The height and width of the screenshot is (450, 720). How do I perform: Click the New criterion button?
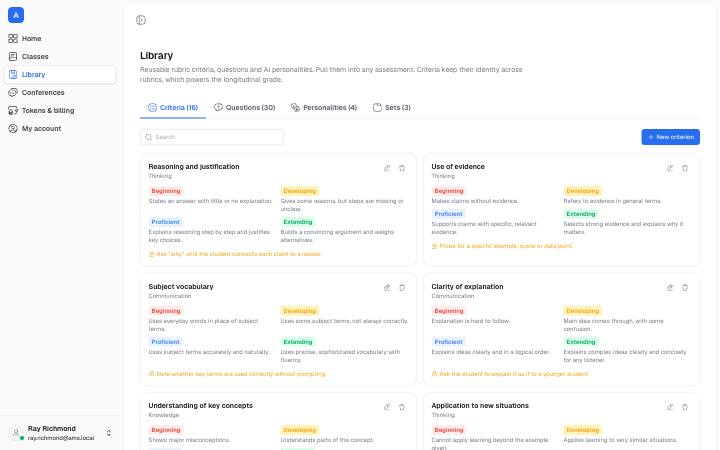670,137
